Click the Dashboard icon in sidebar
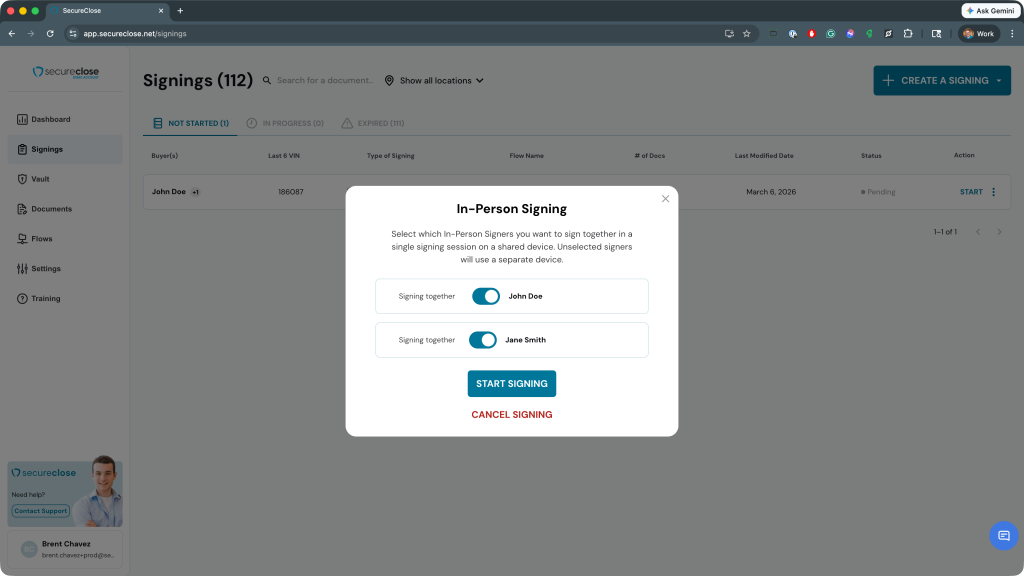The image size is (1024, 576). click(22, 120)
